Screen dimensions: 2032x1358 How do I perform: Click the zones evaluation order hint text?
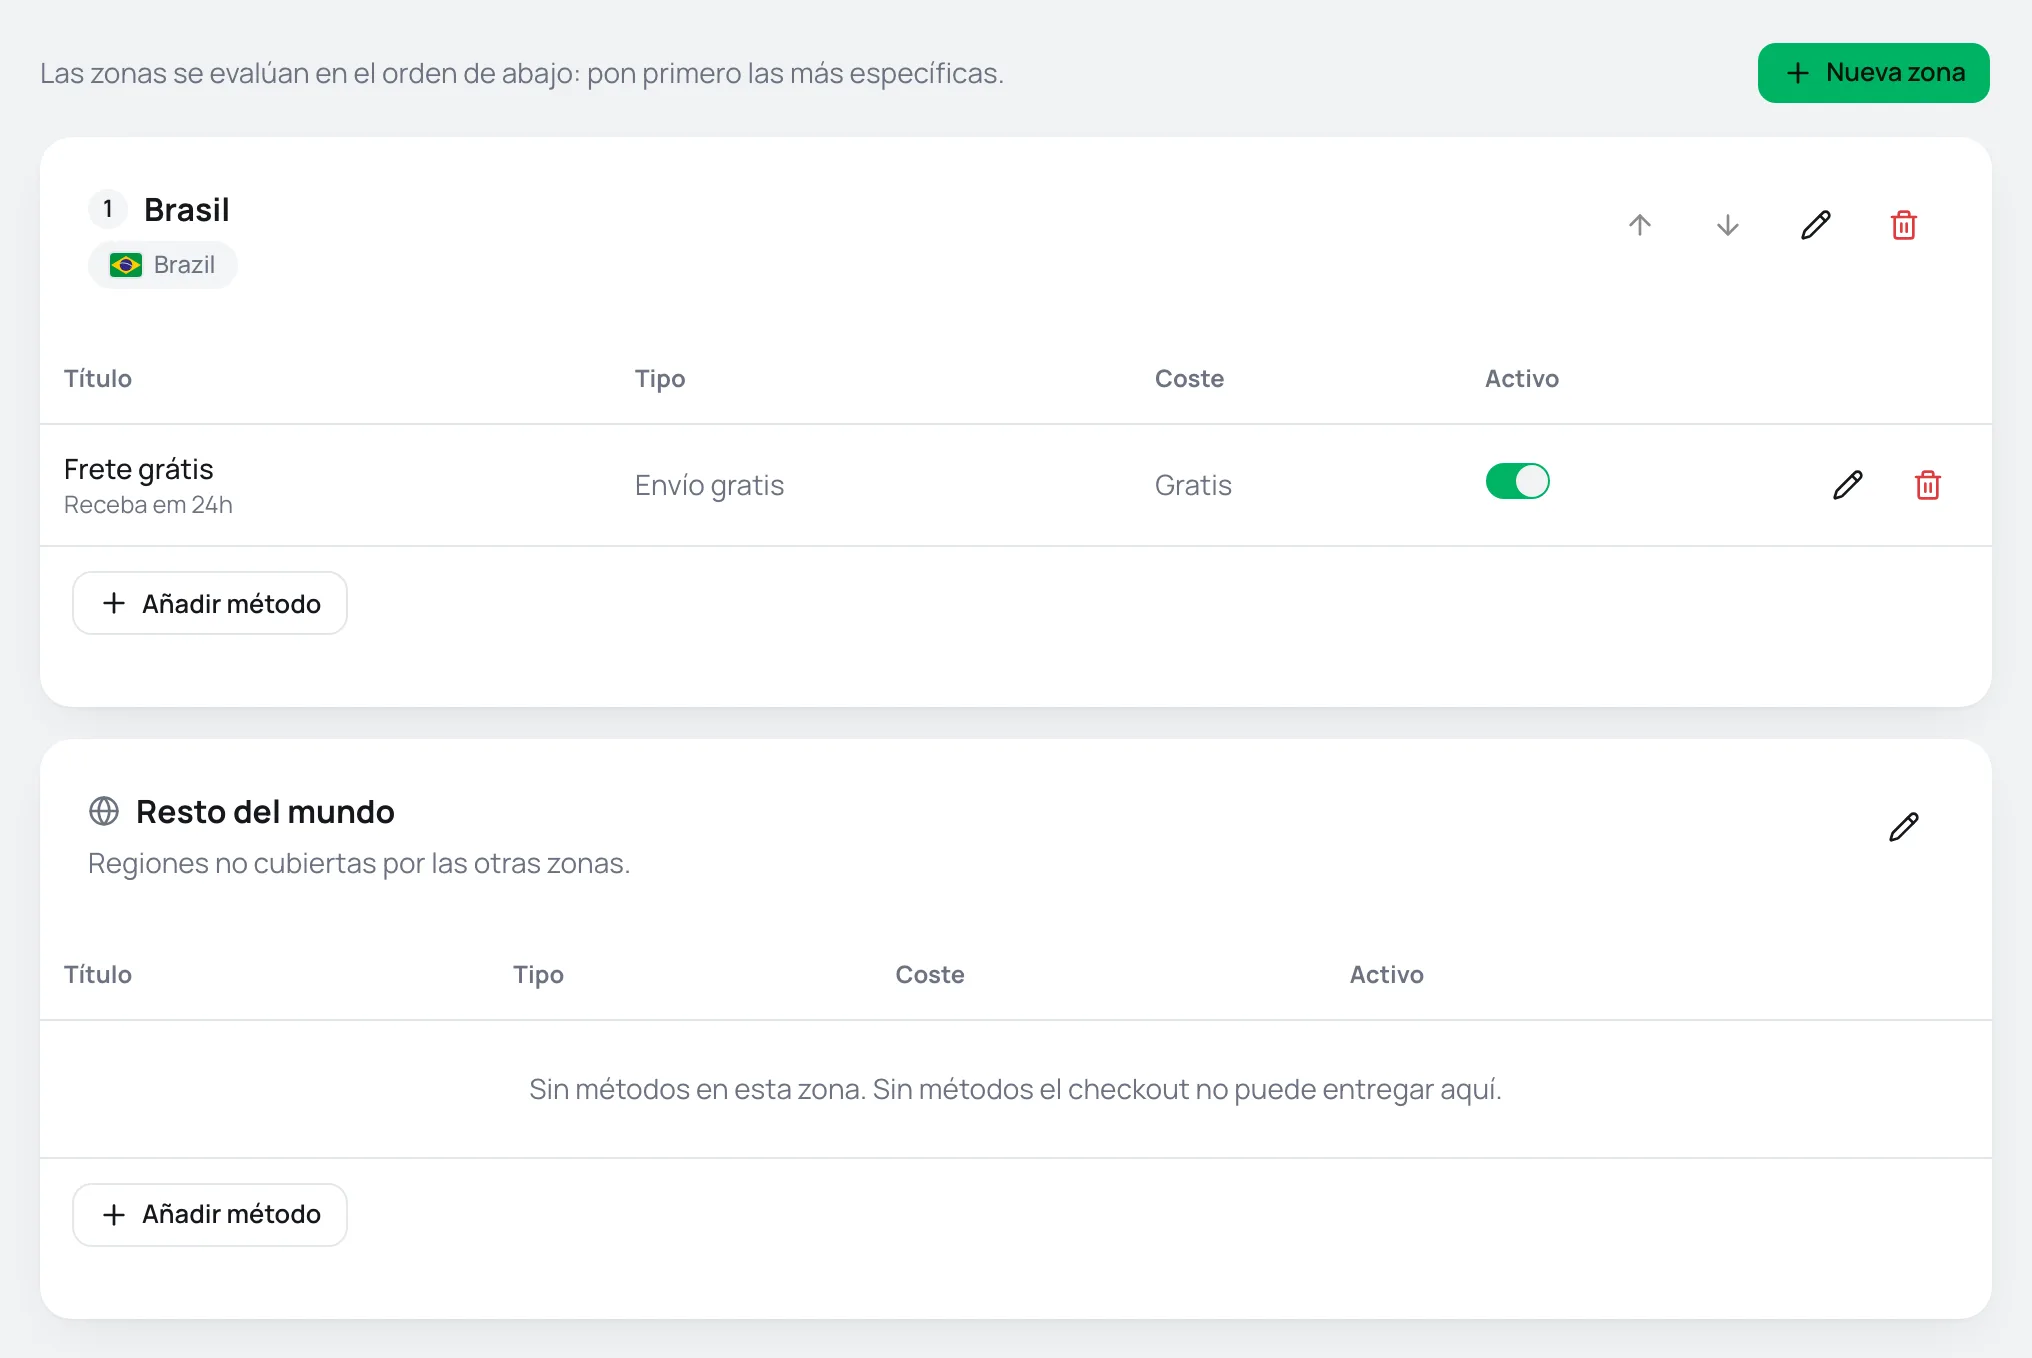point(522,73)
